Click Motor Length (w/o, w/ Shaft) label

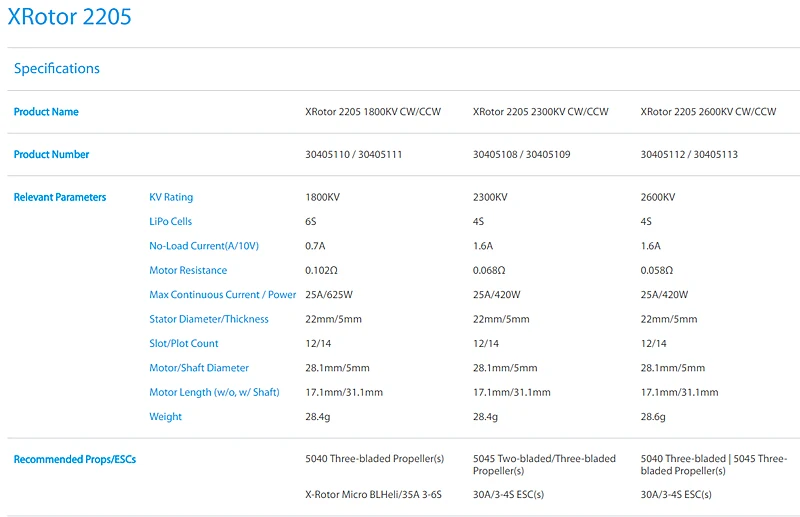tap(214, 392)
